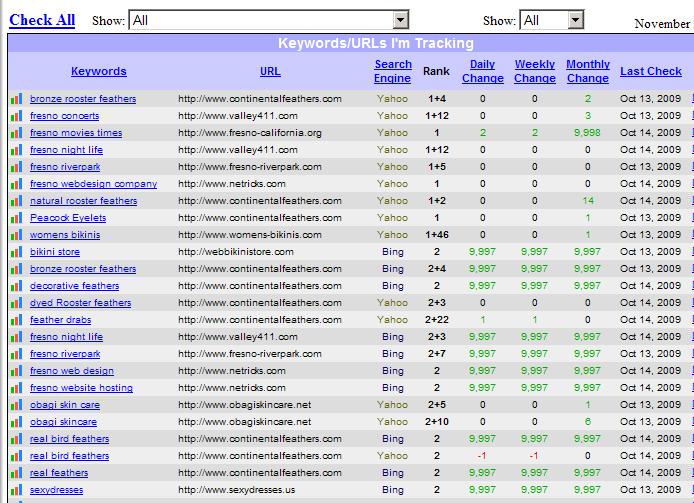Sort by Monthly Change column header
The width and height of the screenshot is (694, 503).
[588, 71]
